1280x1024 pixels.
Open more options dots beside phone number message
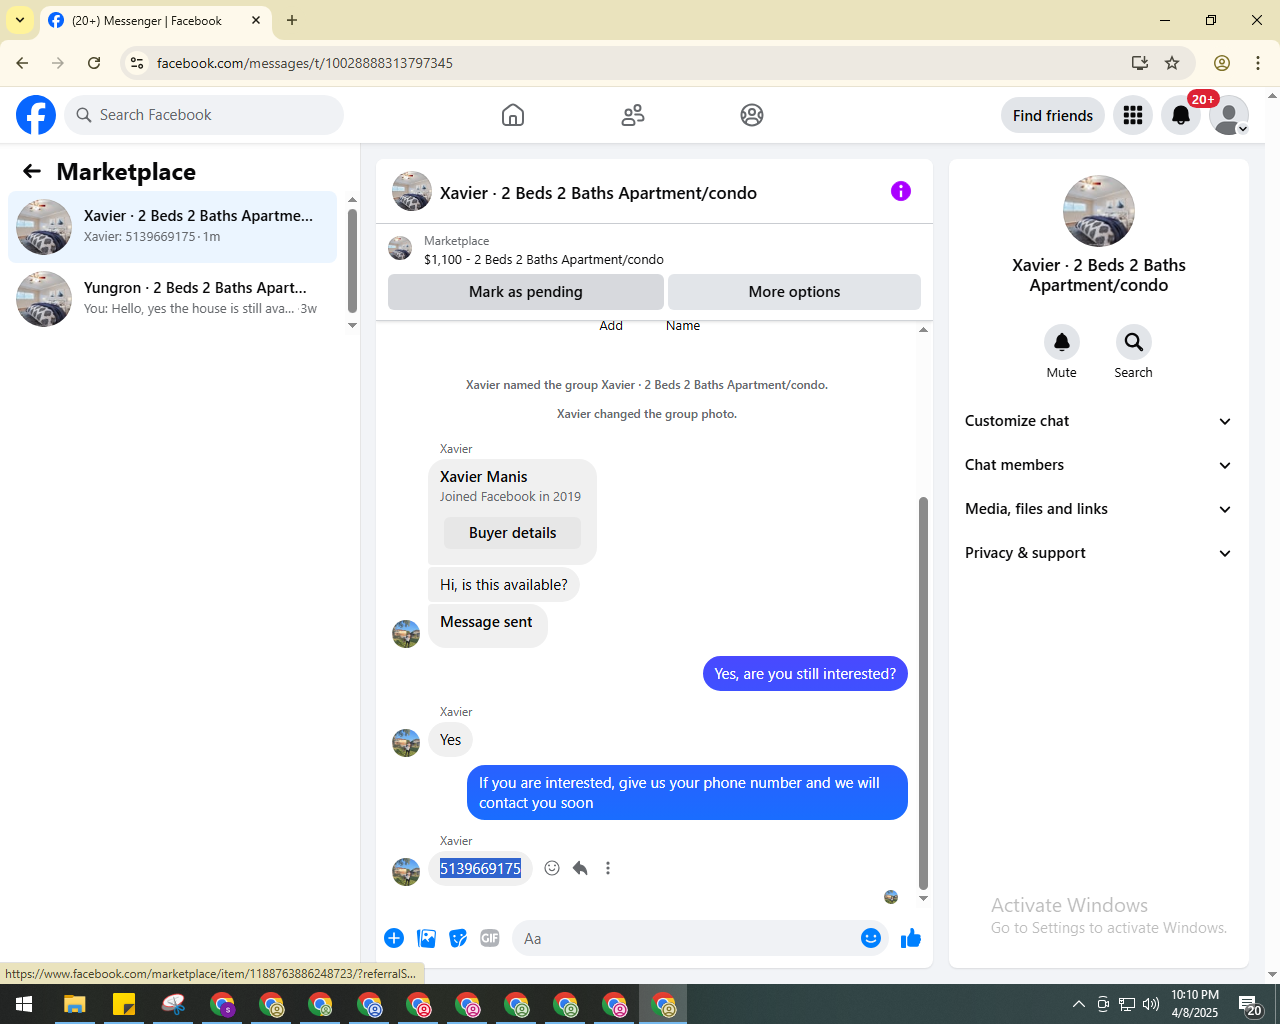608,868
